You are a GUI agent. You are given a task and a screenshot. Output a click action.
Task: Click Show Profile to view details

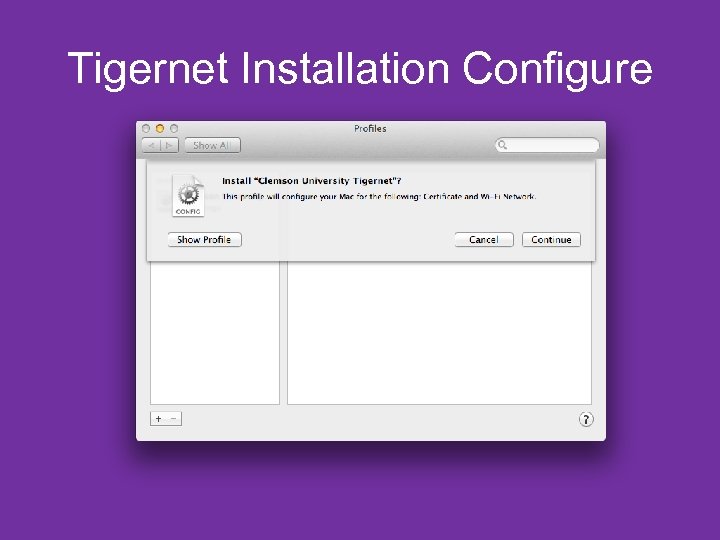[204, 240]
